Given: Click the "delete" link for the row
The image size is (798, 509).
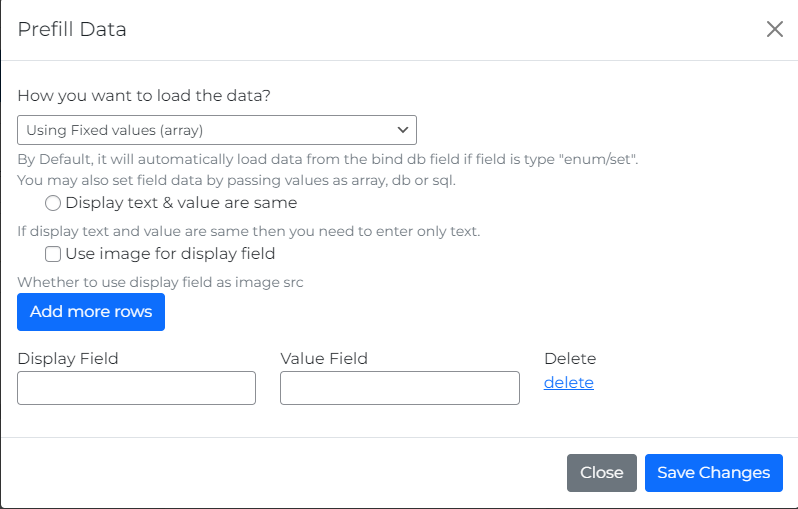Looking at the screenshot, I should click(x=569, y=382).
